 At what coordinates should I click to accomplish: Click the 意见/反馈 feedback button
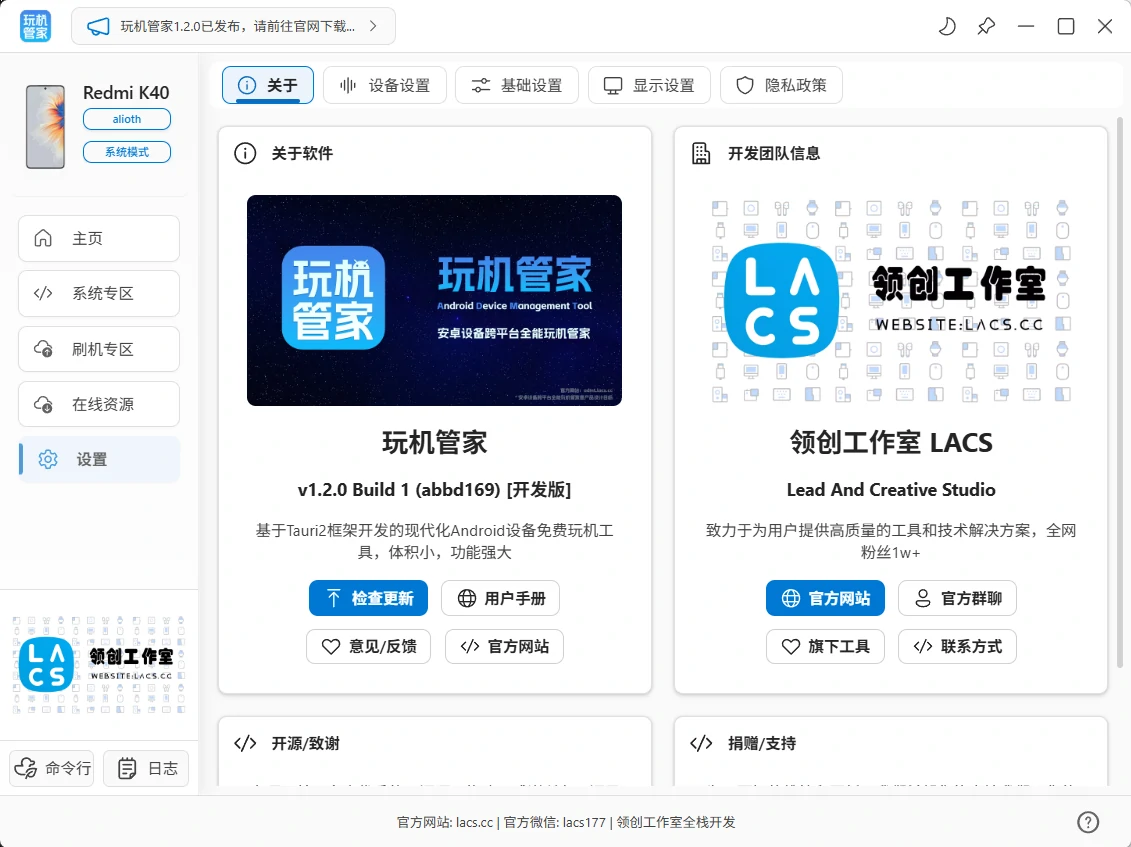click(368, 647)
